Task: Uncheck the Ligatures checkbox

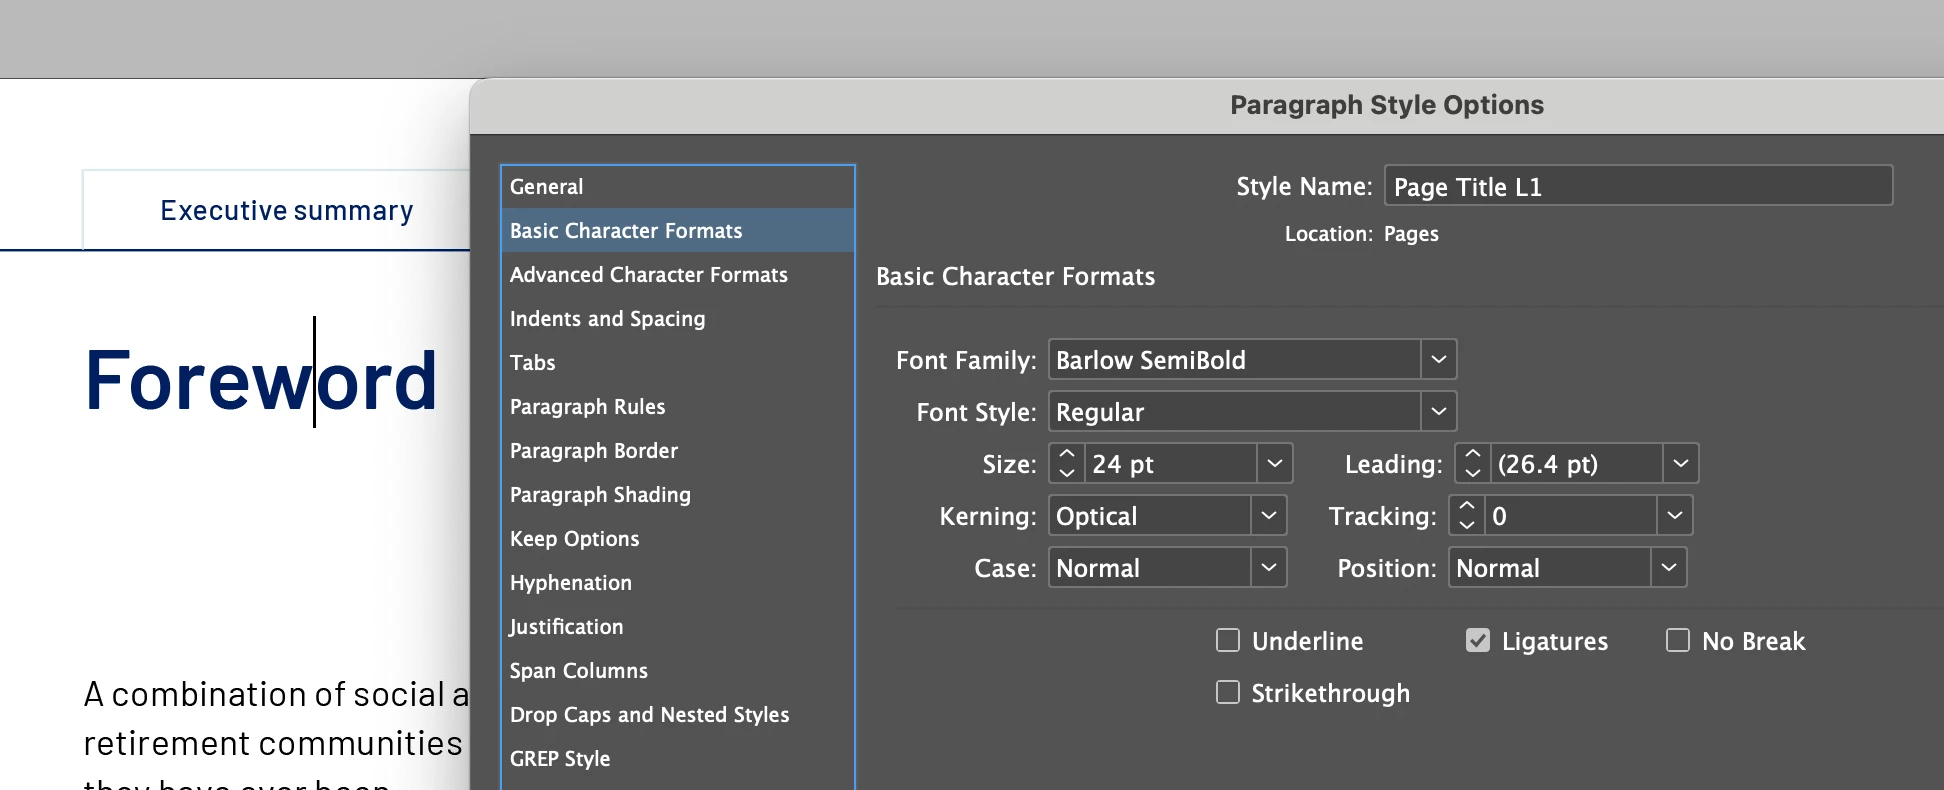Action: (1478, 640)
